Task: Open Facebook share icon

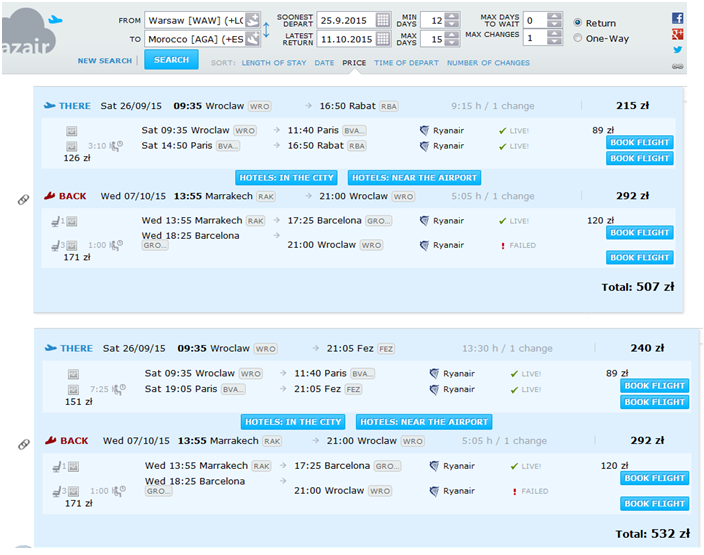Action: coord(678,18)
